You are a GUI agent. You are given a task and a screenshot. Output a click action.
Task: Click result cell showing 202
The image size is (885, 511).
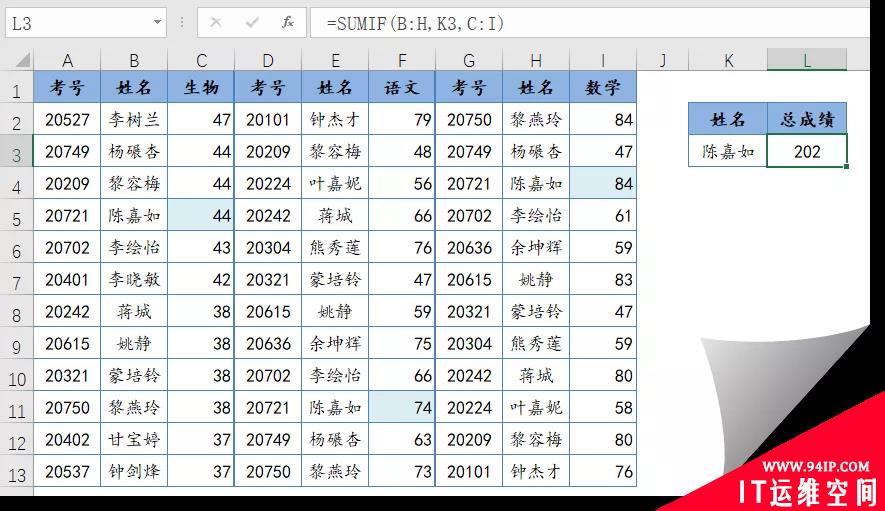(x=807, y=151)
